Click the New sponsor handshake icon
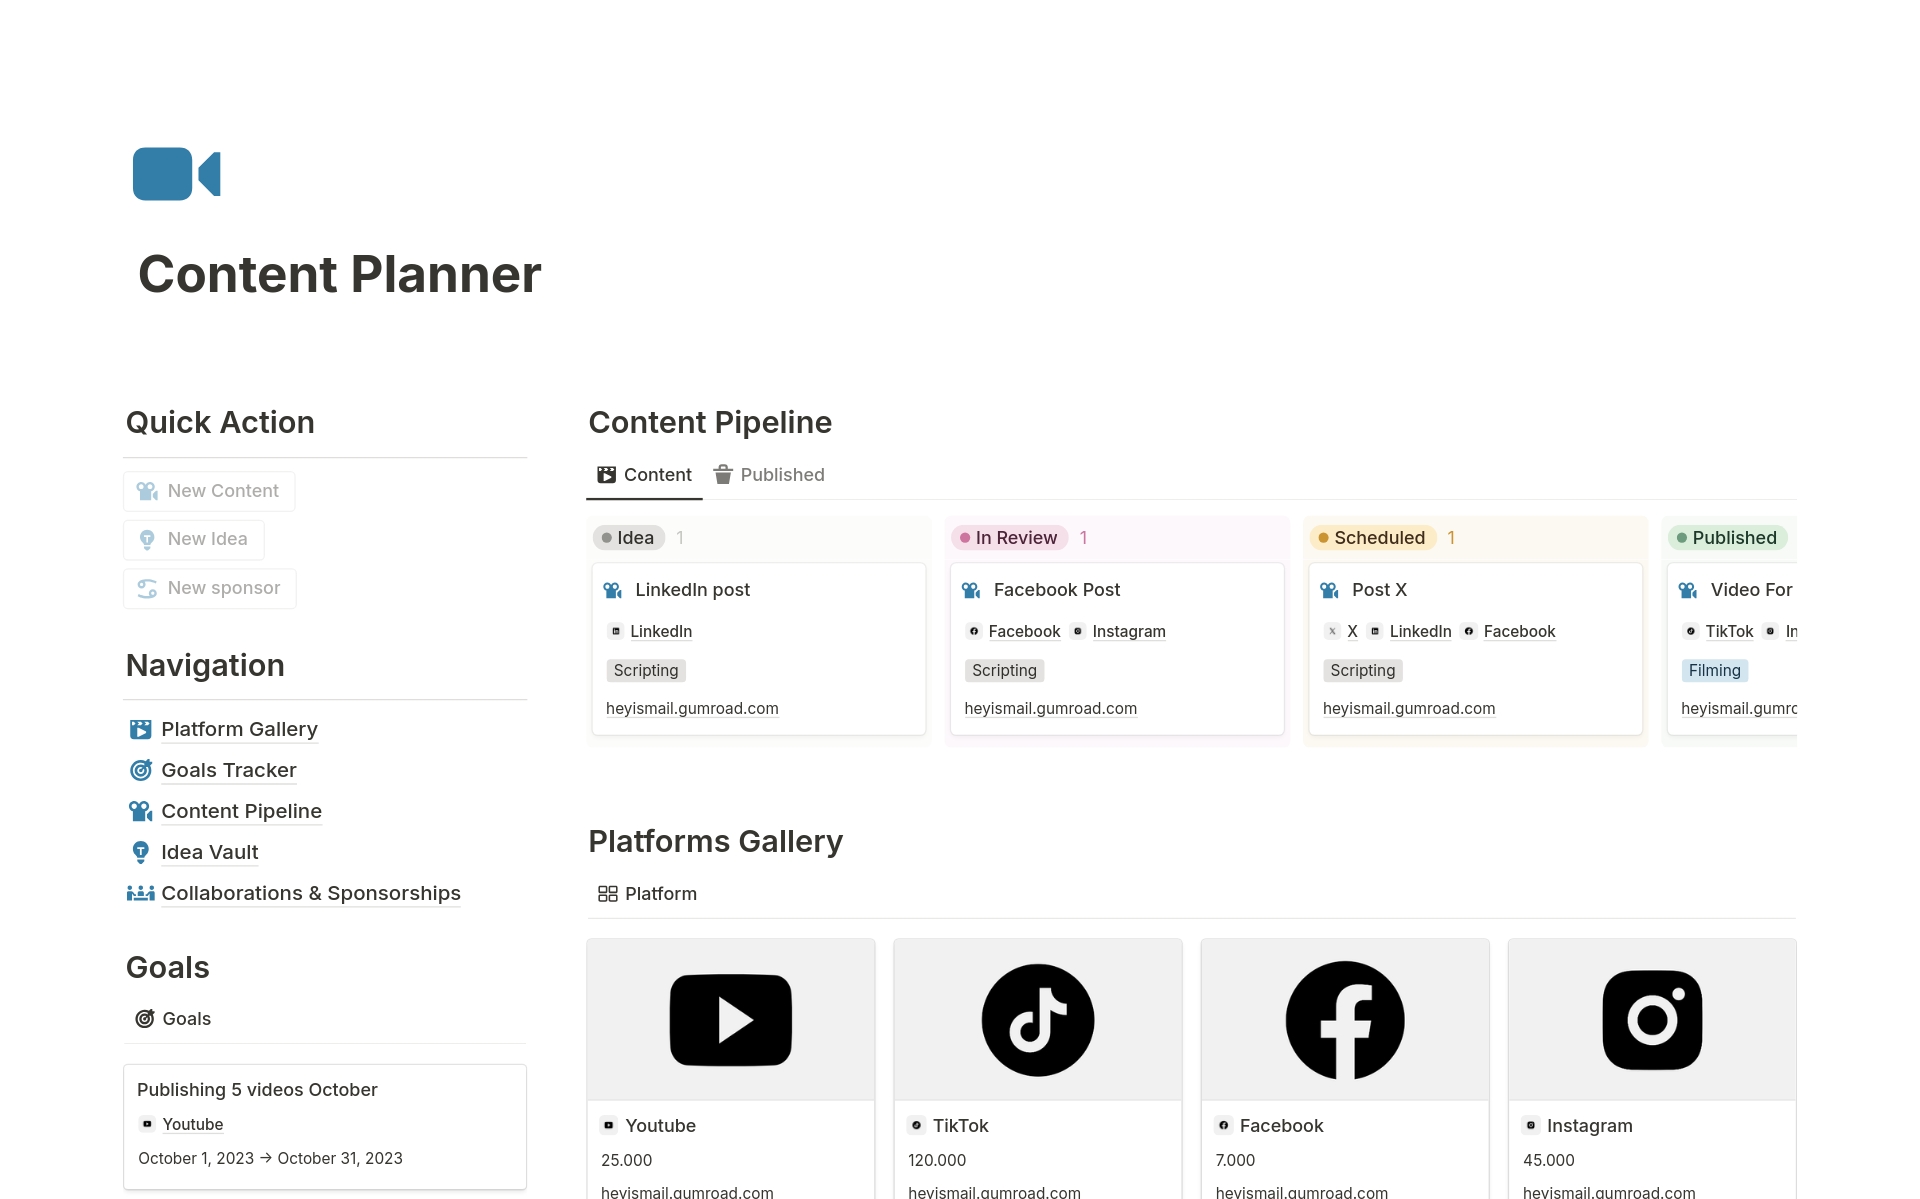 point(147,588)
